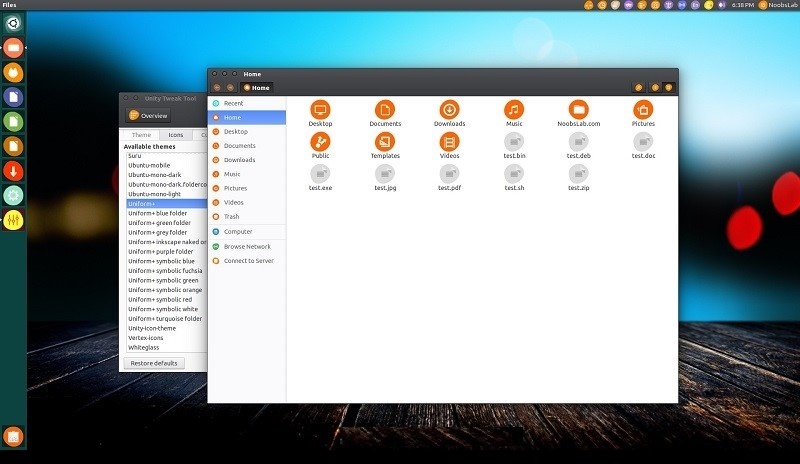Click the Restore defaults button
Image resolution: width=800 pixels, height=464 pixels.
(x=154, y=363)
